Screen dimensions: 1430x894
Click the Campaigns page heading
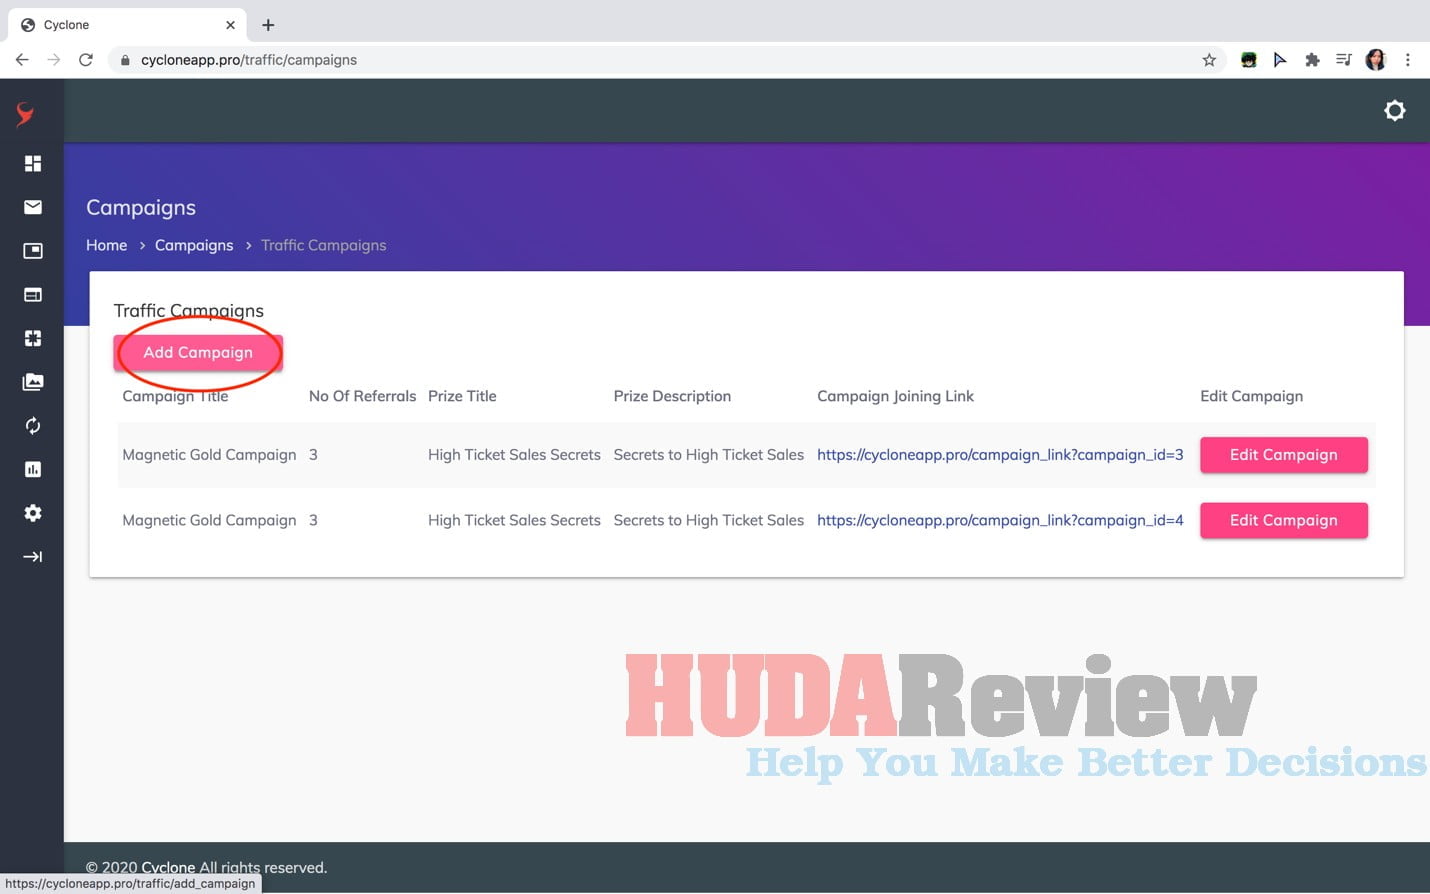point(141,208)
